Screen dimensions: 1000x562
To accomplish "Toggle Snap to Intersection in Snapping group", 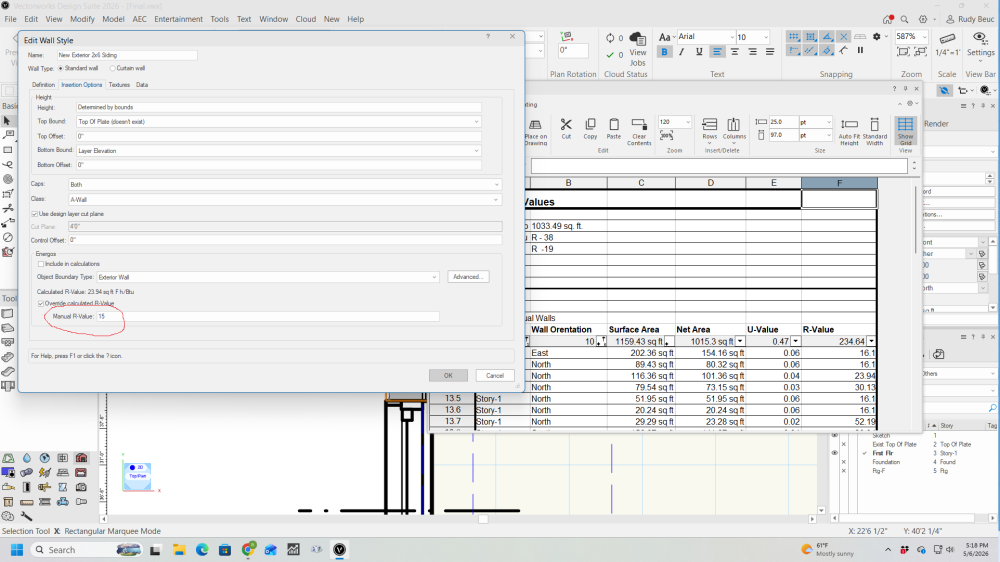I will pyautogui.click(x=843, y=36).
